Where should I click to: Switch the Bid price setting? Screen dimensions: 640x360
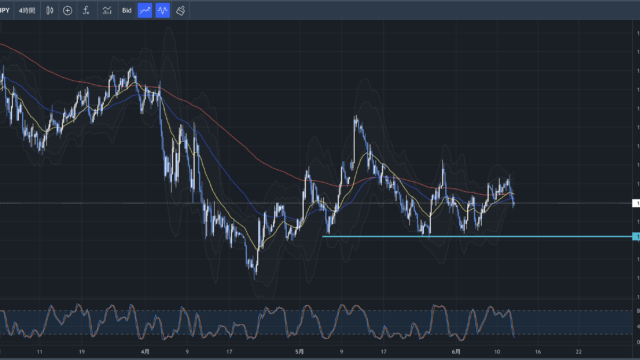tap(127, 11)
